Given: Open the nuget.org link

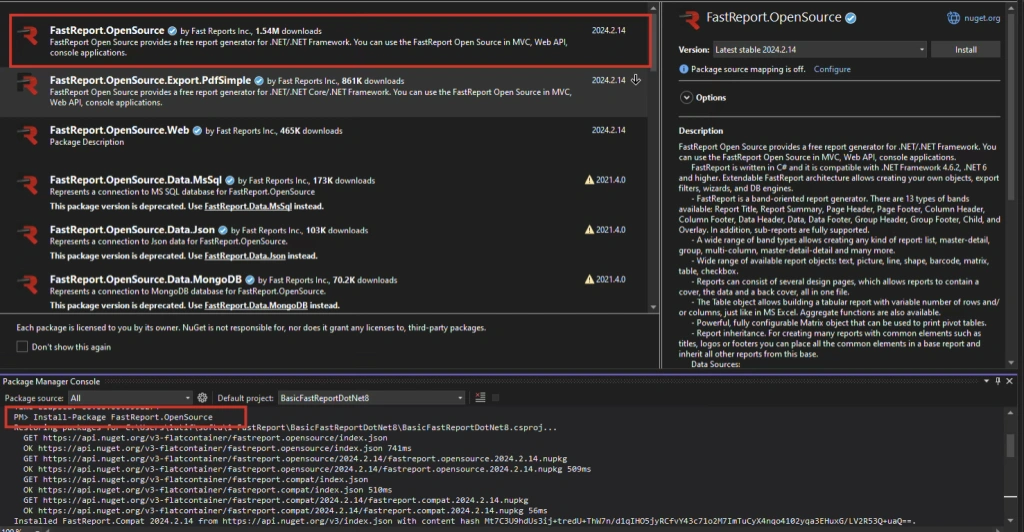Looking at the screenshot, I should tap(982, 18).
